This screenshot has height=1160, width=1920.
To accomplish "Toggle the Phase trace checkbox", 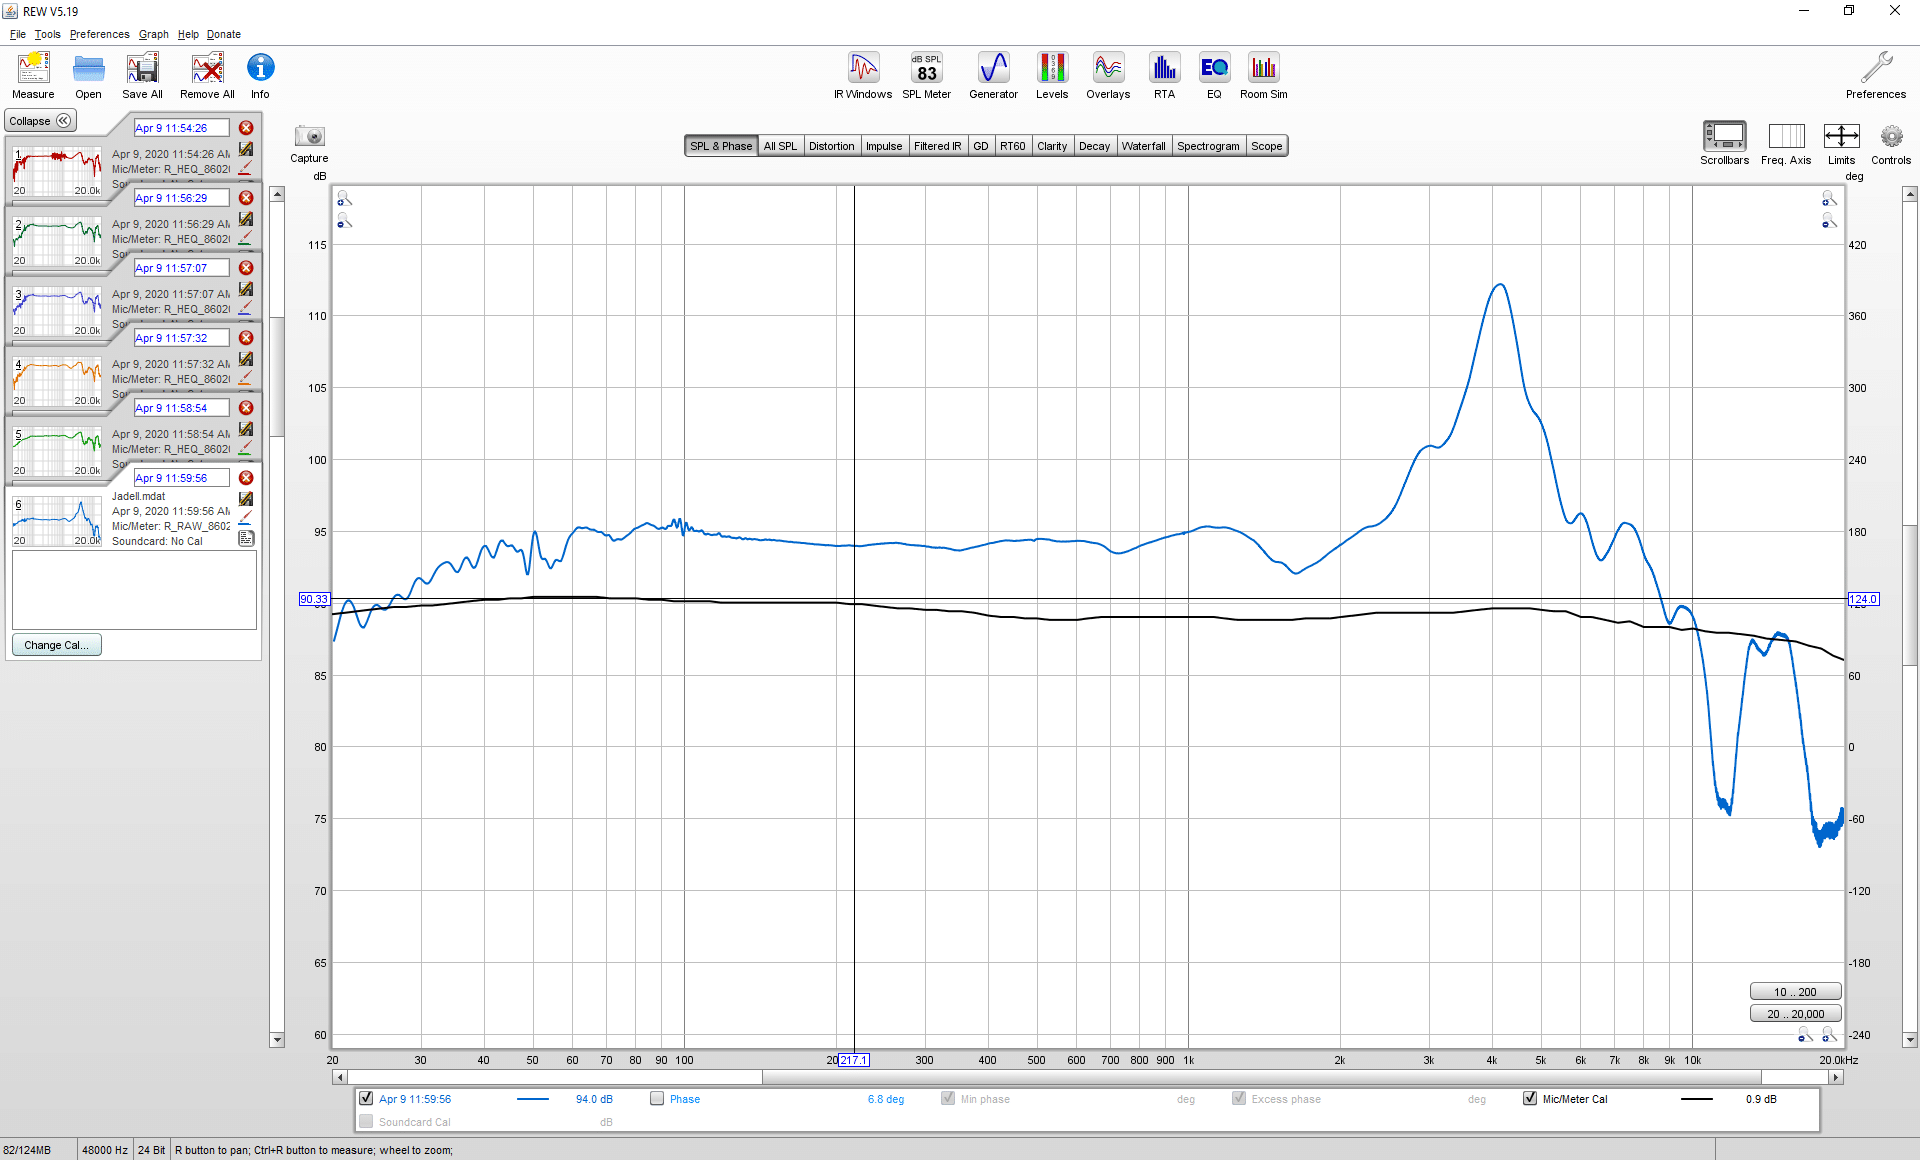I will 657,1098.
